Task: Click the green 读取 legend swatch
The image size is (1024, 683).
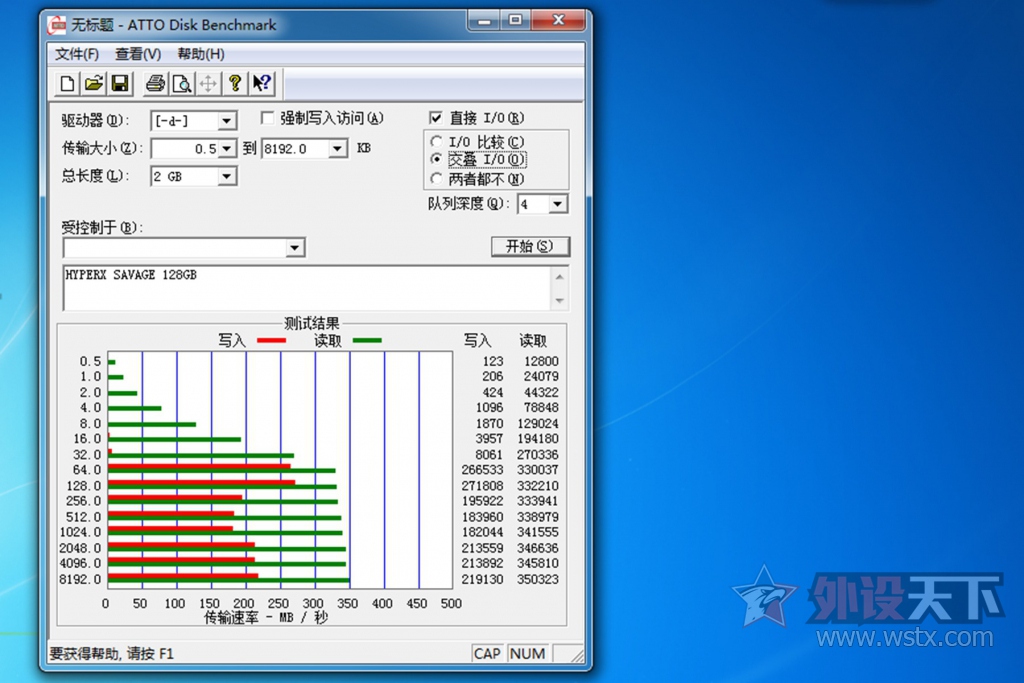Action: click(367, 340)
